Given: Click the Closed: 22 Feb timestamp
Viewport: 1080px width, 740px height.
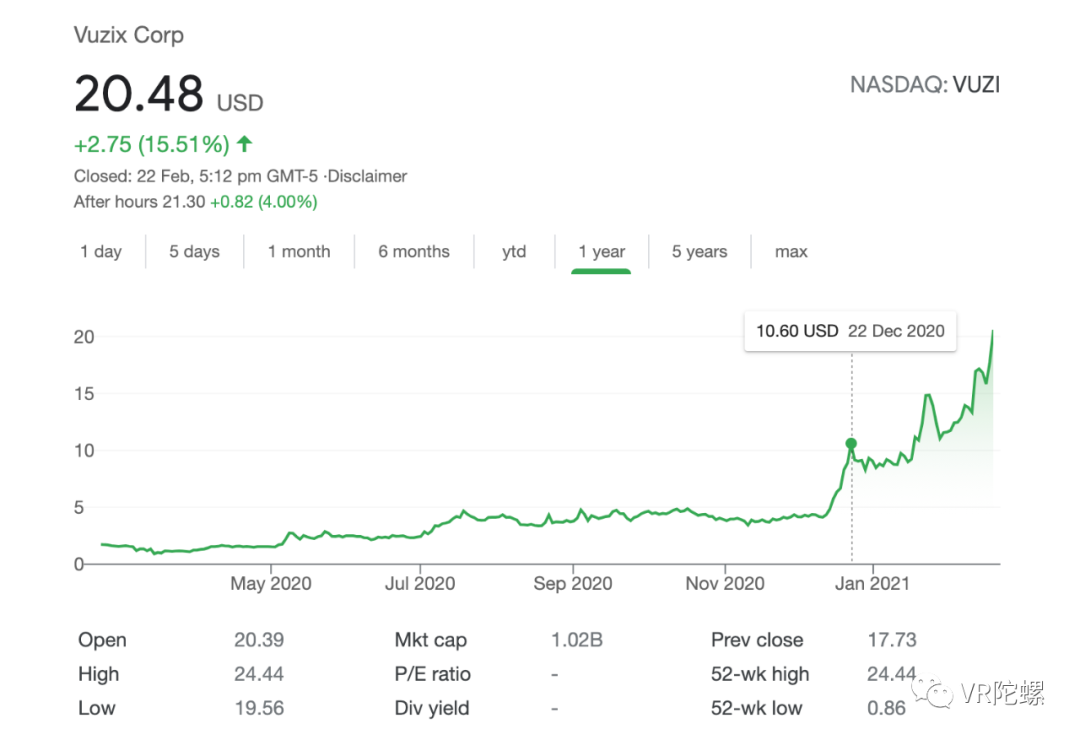Looking at the screenshot, I should [x=196, y=176].
